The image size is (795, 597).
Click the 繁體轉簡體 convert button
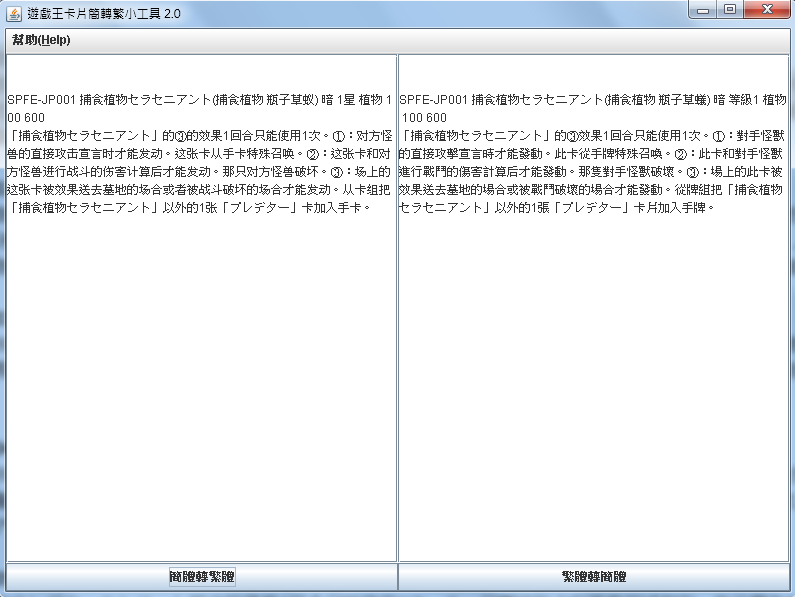click(x=594, y=577)
